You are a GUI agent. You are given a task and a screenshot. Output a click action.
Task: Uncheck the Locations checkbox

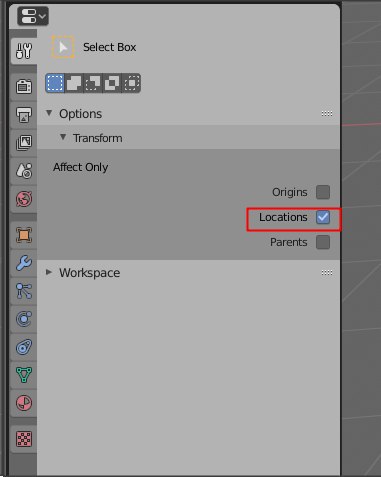(x=323, y=217)
